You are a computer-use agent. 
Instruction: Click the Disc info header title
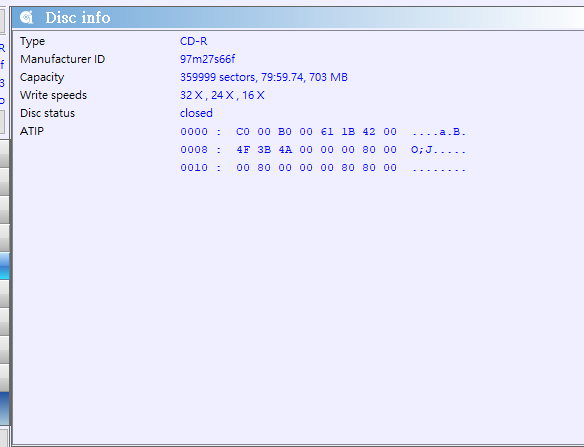tap(78, 18)
